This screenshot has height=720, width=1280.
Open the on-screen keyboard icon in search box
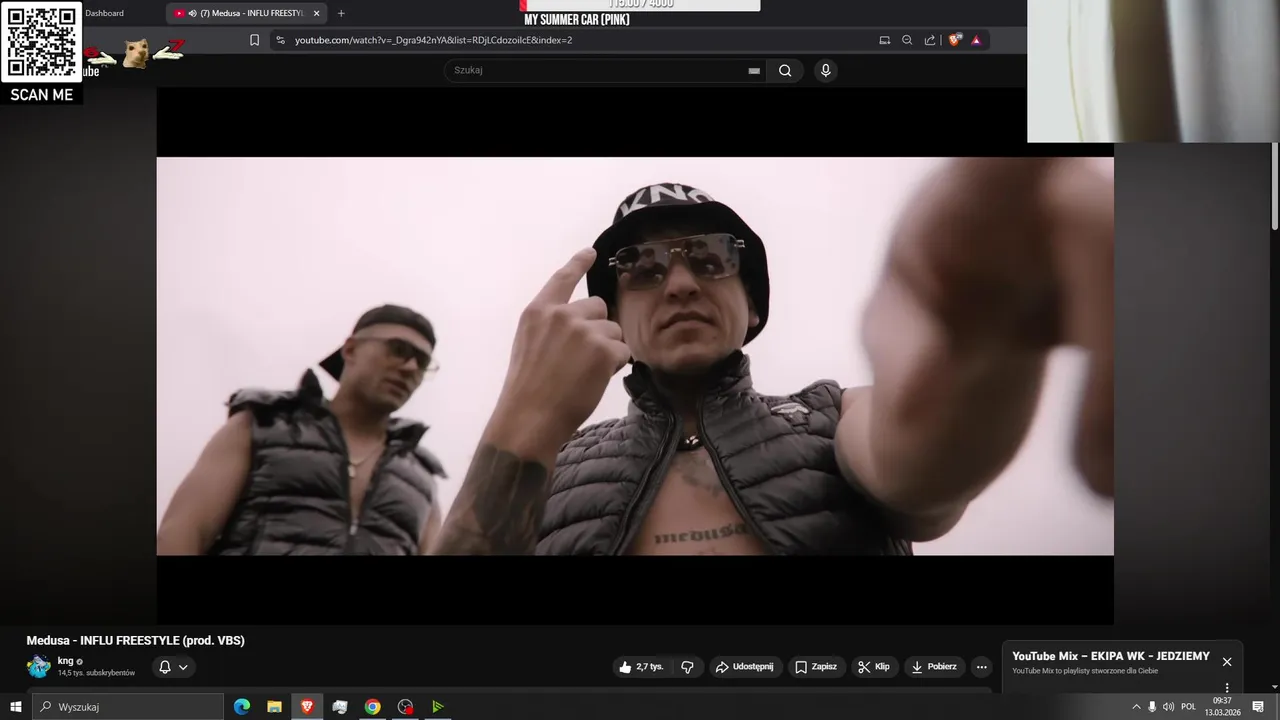[754, 71]
